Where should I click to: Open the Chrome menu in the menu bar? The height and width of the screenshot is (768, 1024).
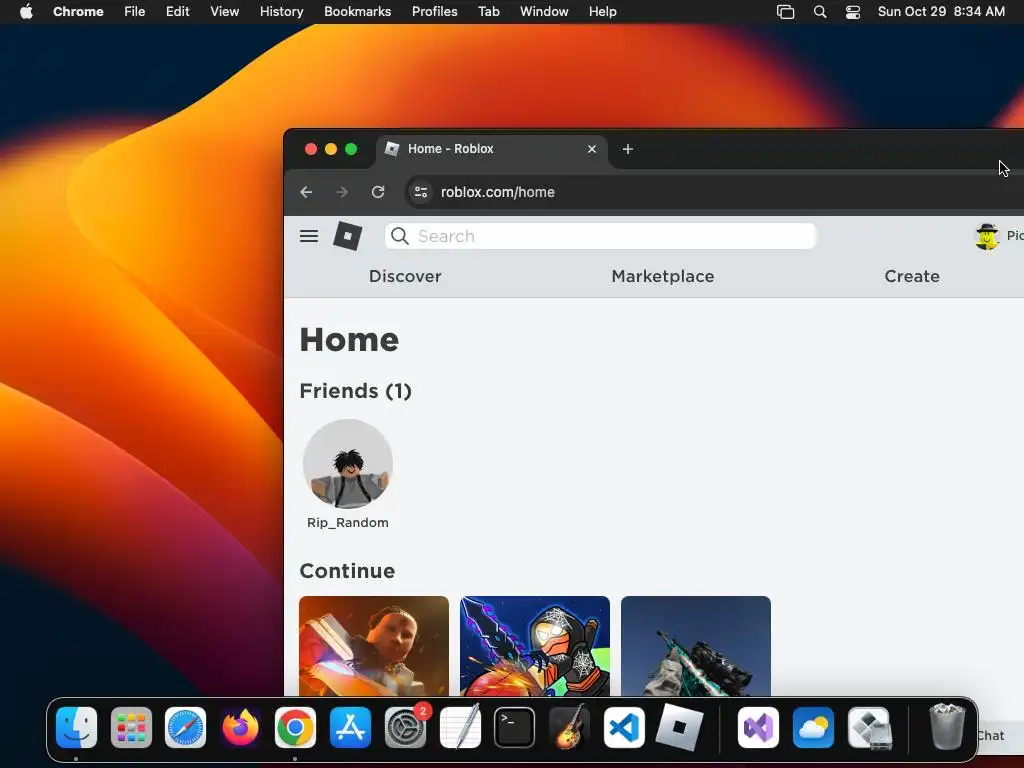click(x=78, y=12)
